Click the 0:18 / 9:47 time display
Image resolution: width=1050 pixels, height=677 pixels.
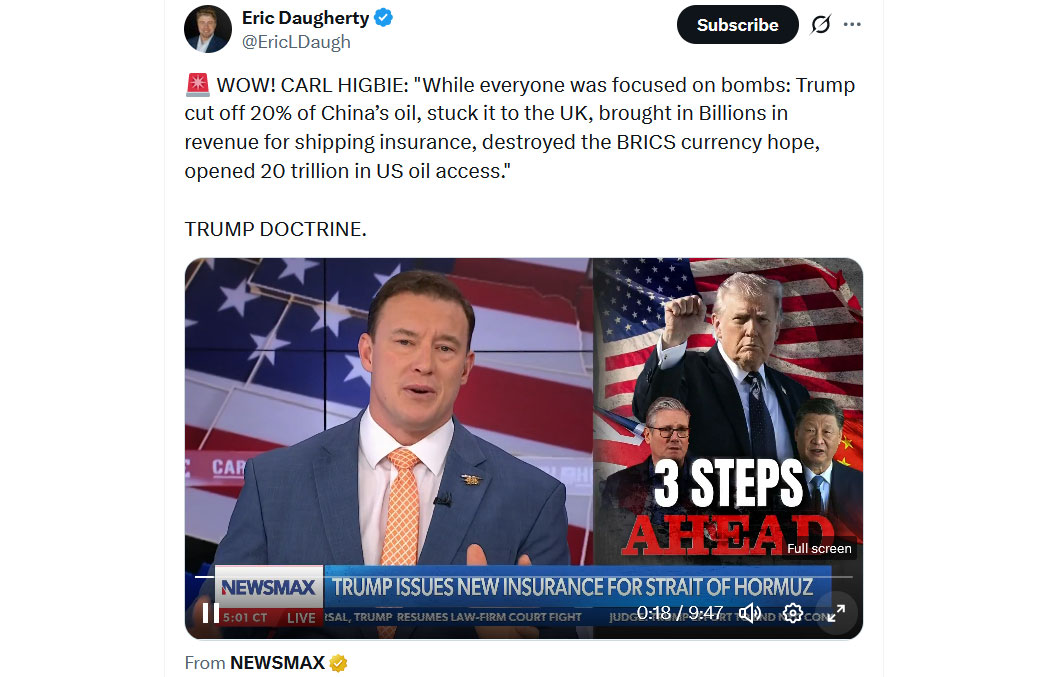(x=680, y=613)
